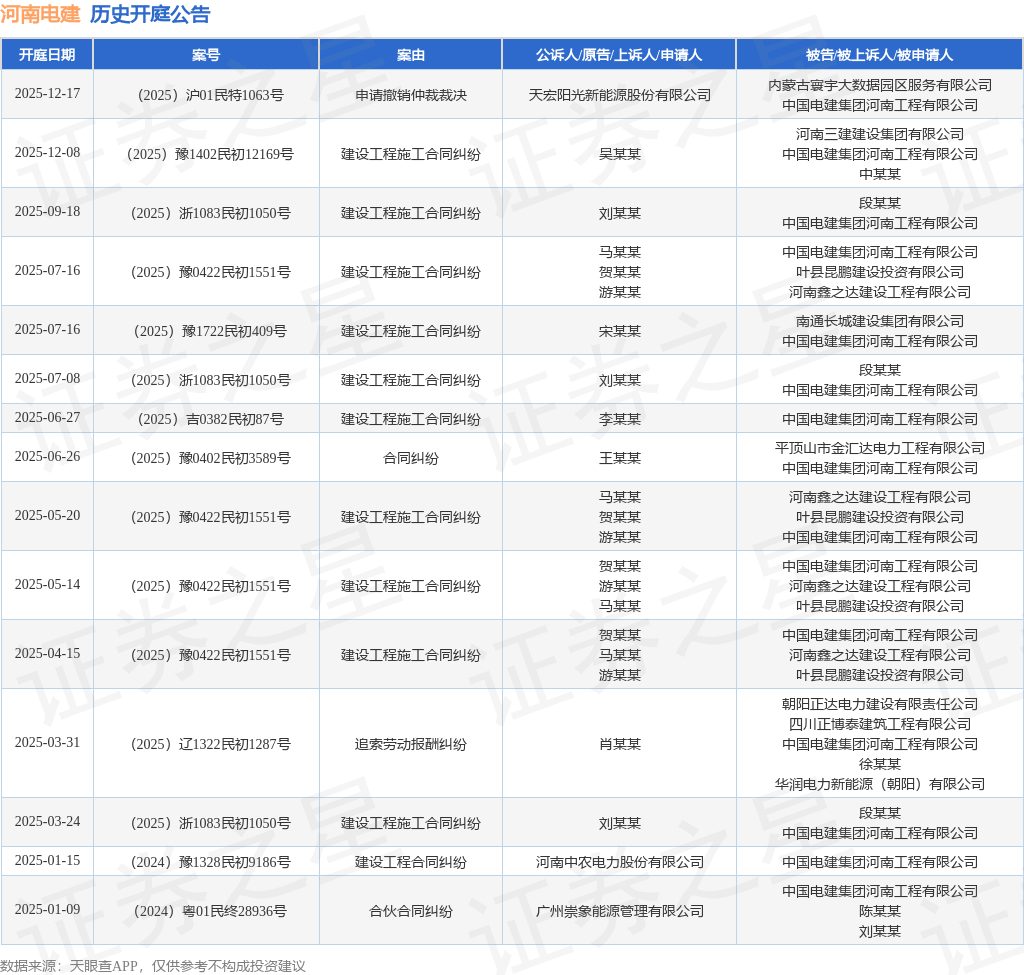Click case number （2025）沪01民特1063号
The image size is (1024, 975).
click(x=207, y=95)
